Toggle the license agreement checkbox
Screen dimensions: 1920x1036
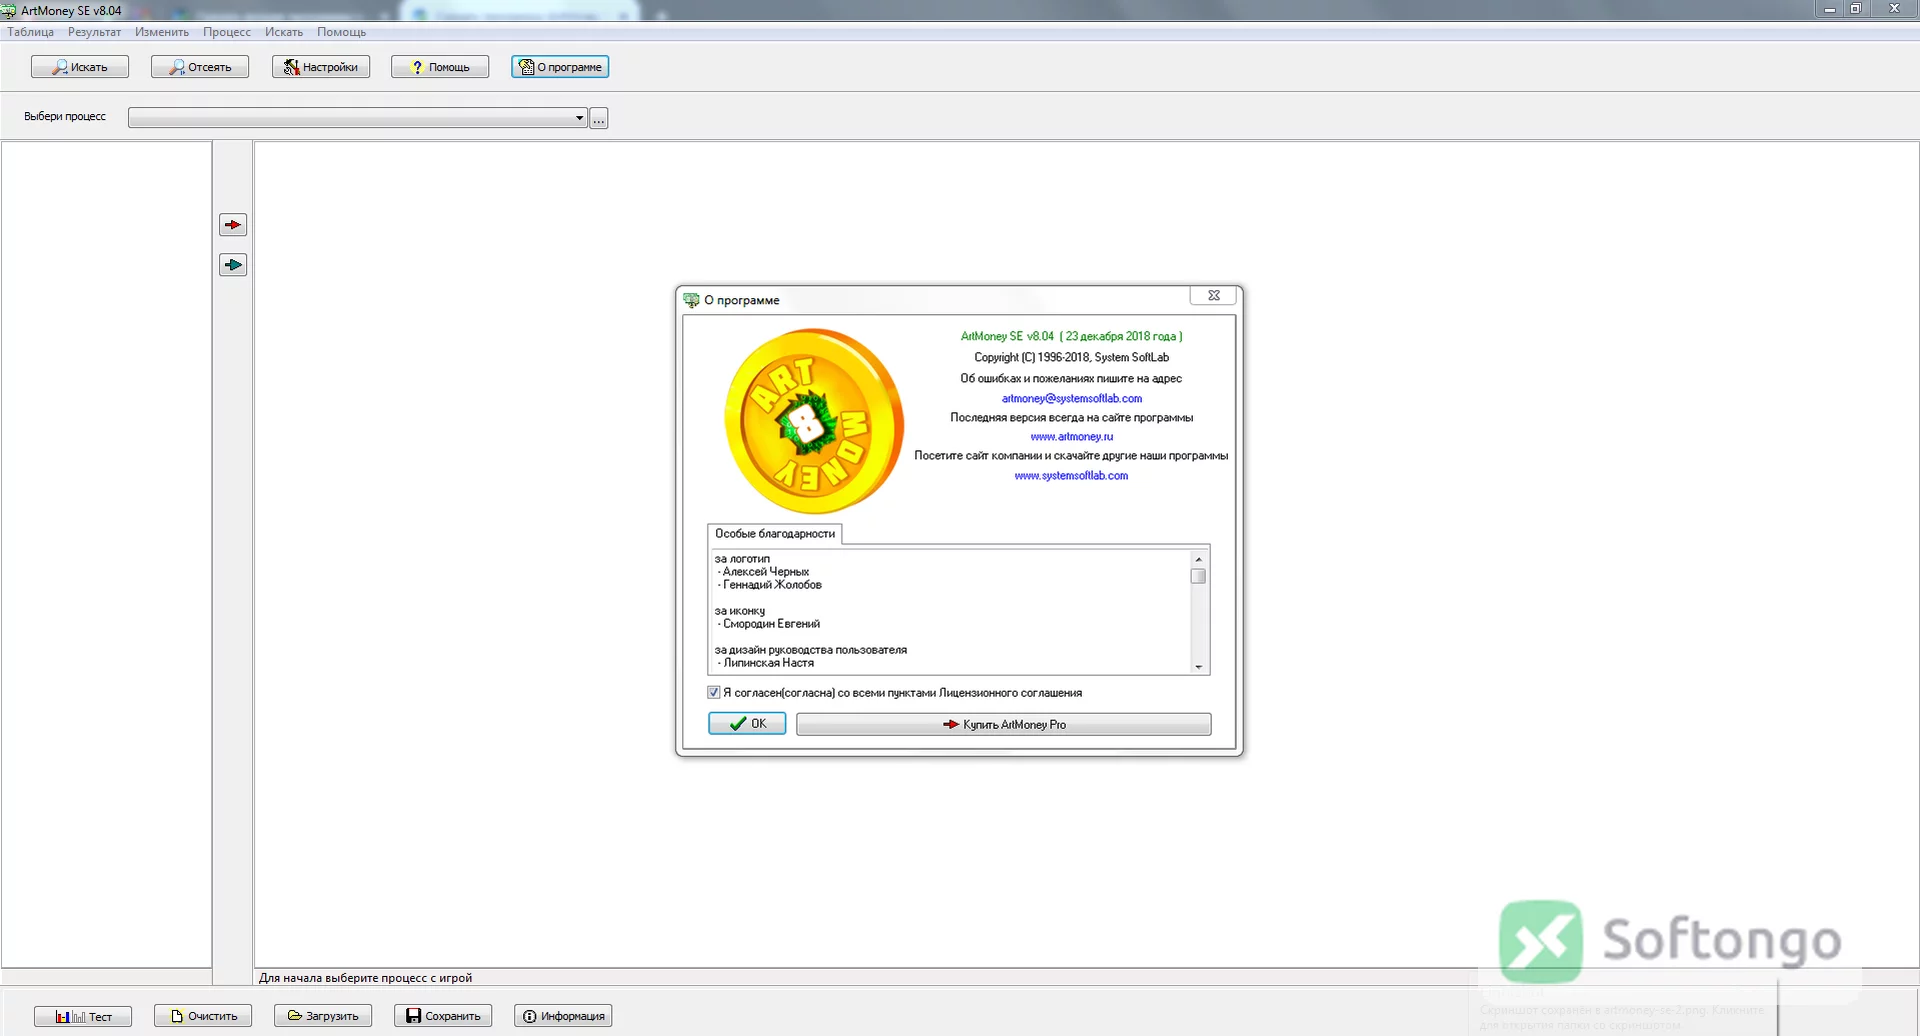714,692
